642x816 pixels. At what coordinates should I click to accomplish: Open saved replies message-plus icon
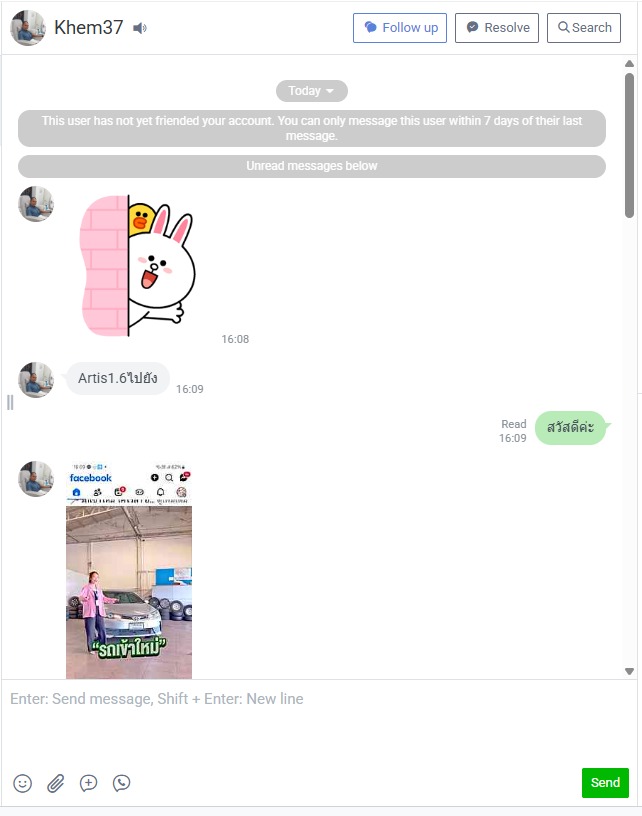pos(88,783)
